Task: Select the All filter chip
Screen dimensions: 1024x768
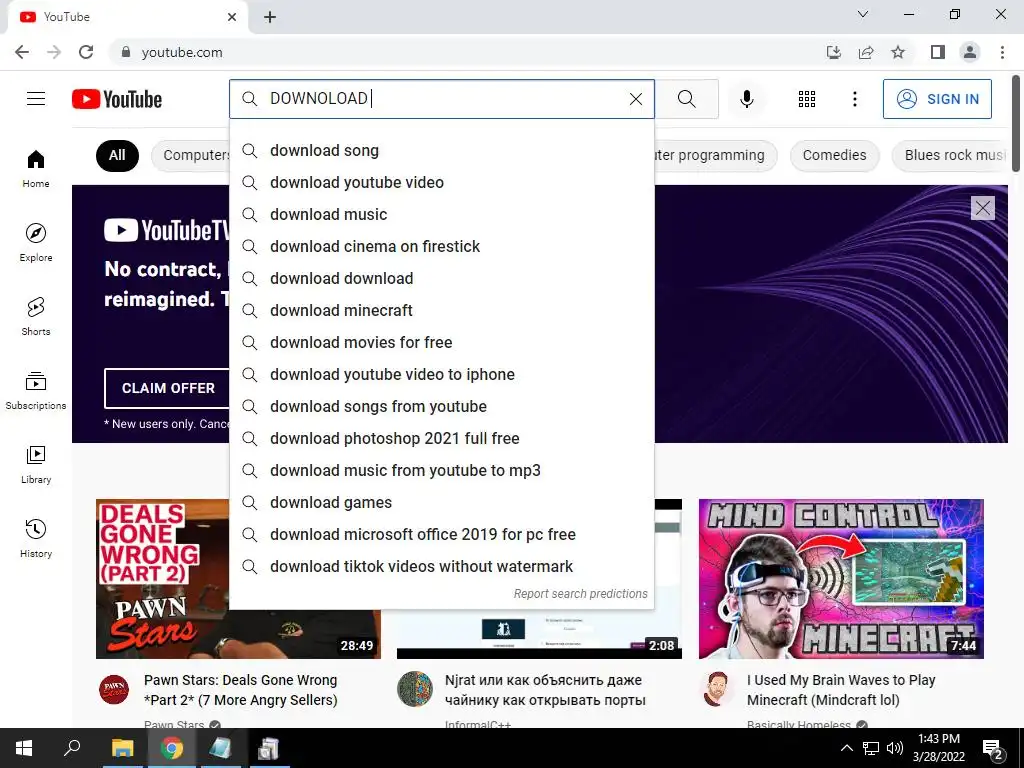Action: [117, 155]
